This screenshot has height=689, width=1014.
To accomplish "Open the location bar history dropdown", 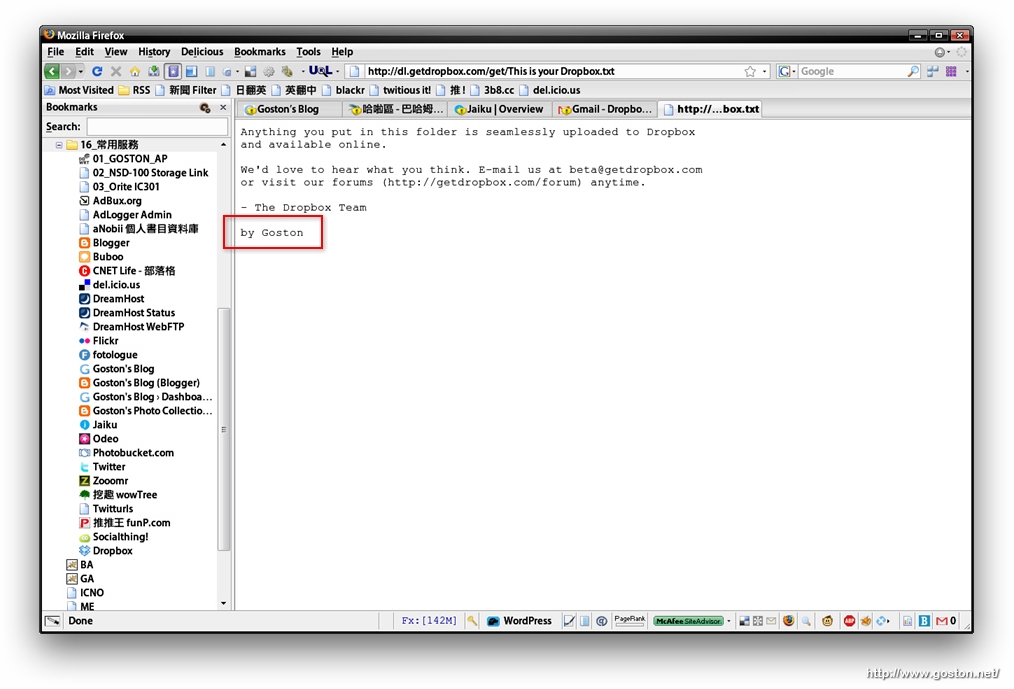I will 764,71.
